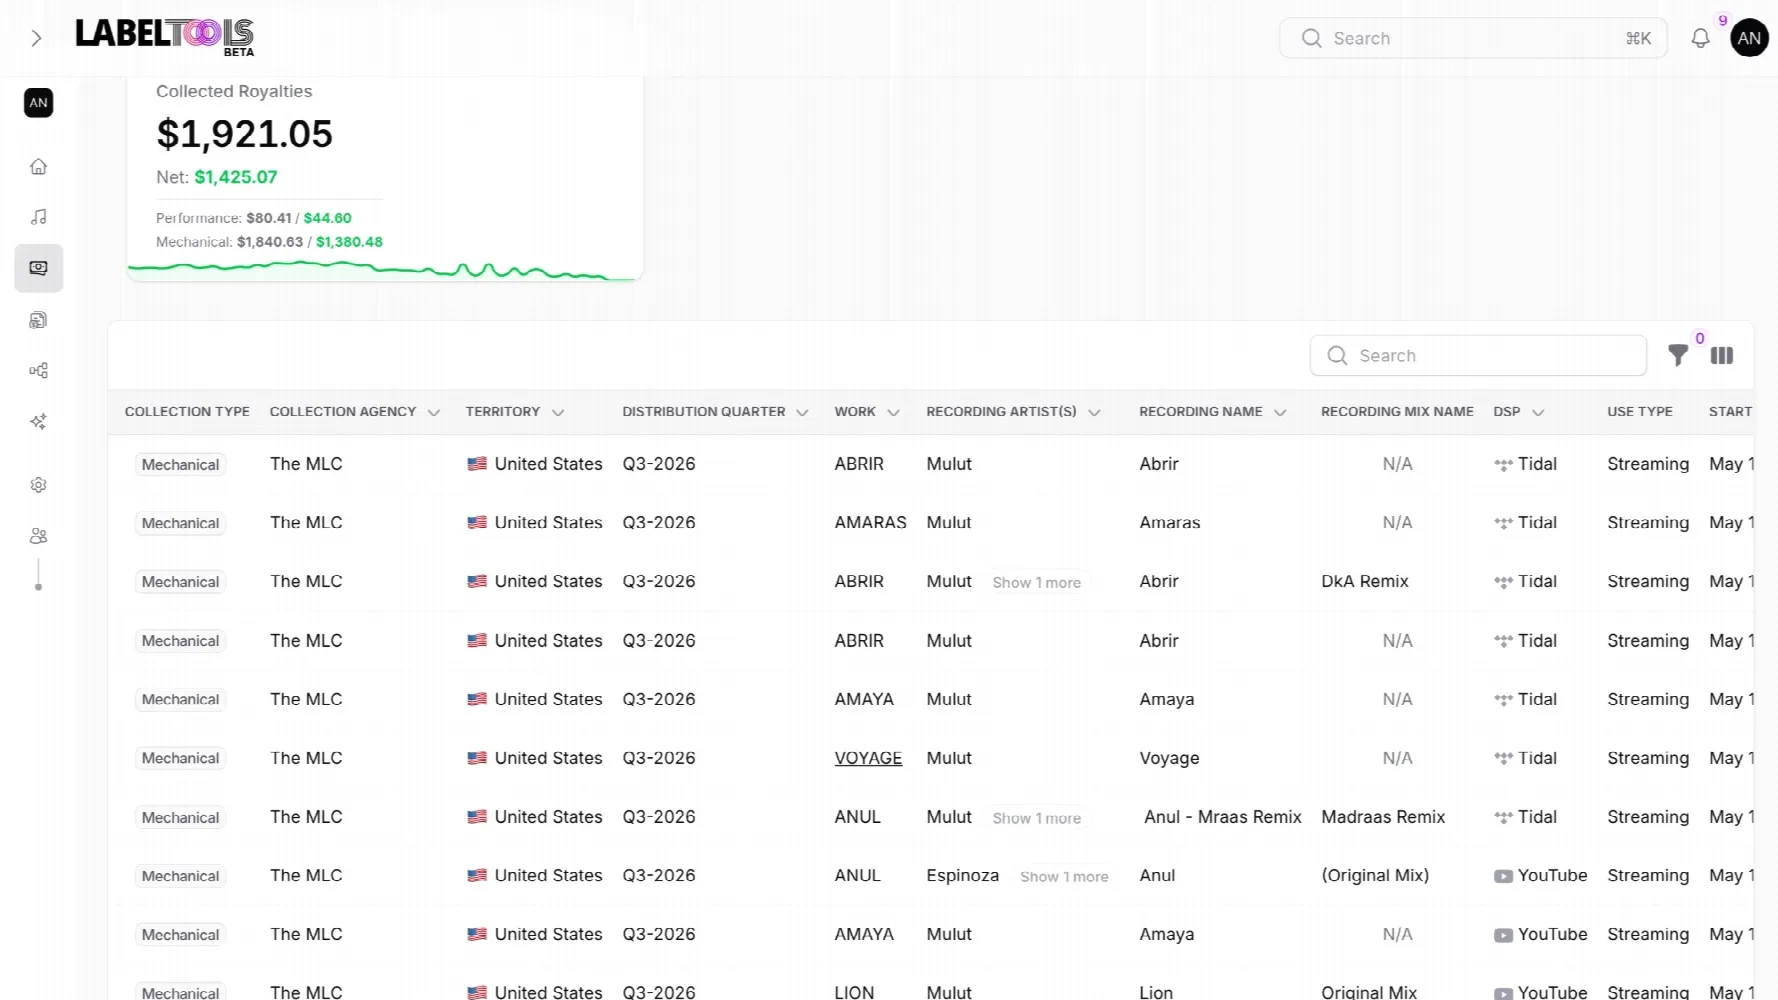The image size is (1778, 1000).
Task: Open the VOYAGE work link
Action: point(868,758)
